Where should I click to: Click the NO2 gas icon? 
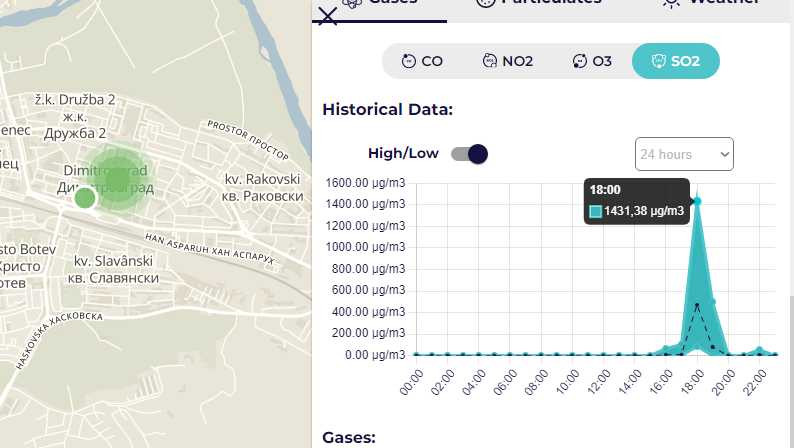point(489,61)
